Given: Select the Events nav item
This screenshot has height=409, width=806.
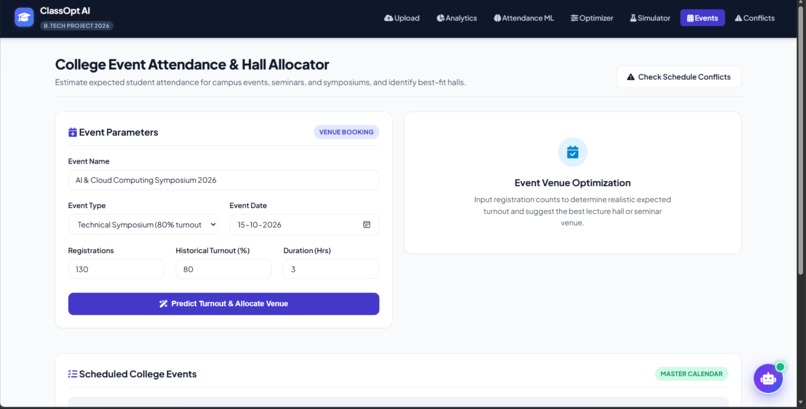Looking at the screenshot, I should pos(703,18).
